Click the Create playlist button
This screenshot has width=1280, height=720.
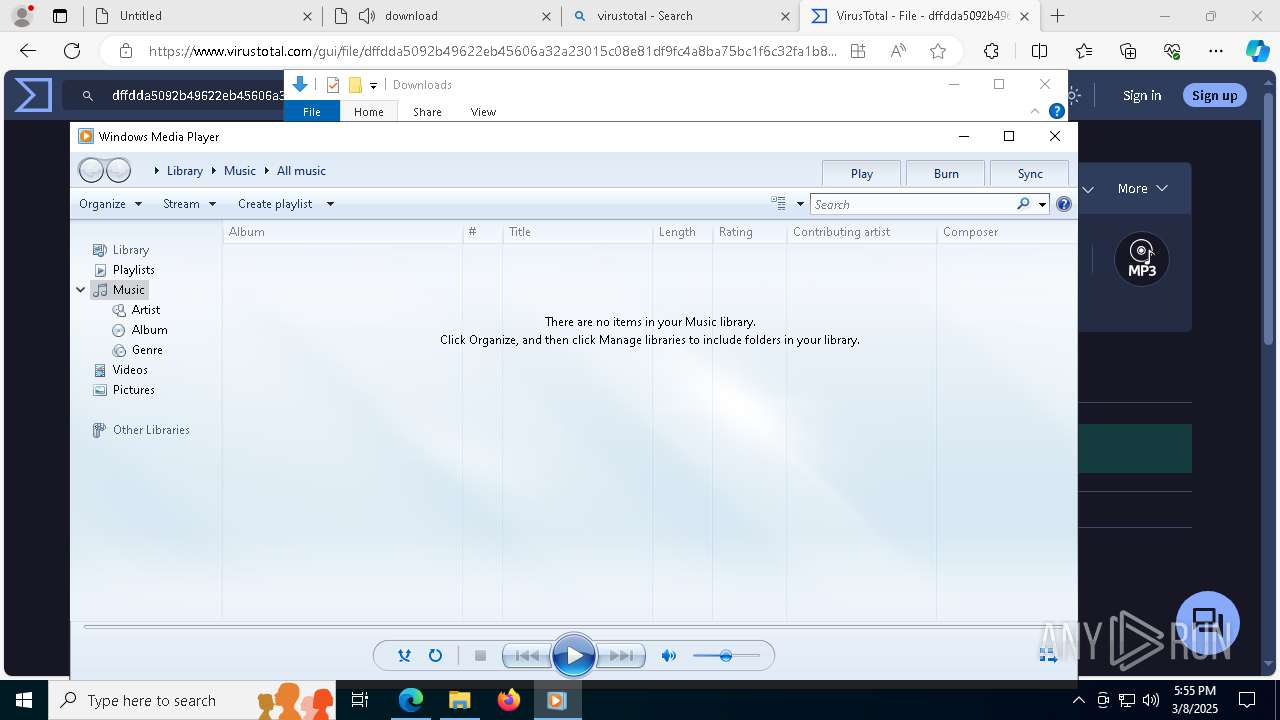tap(275, 204)
